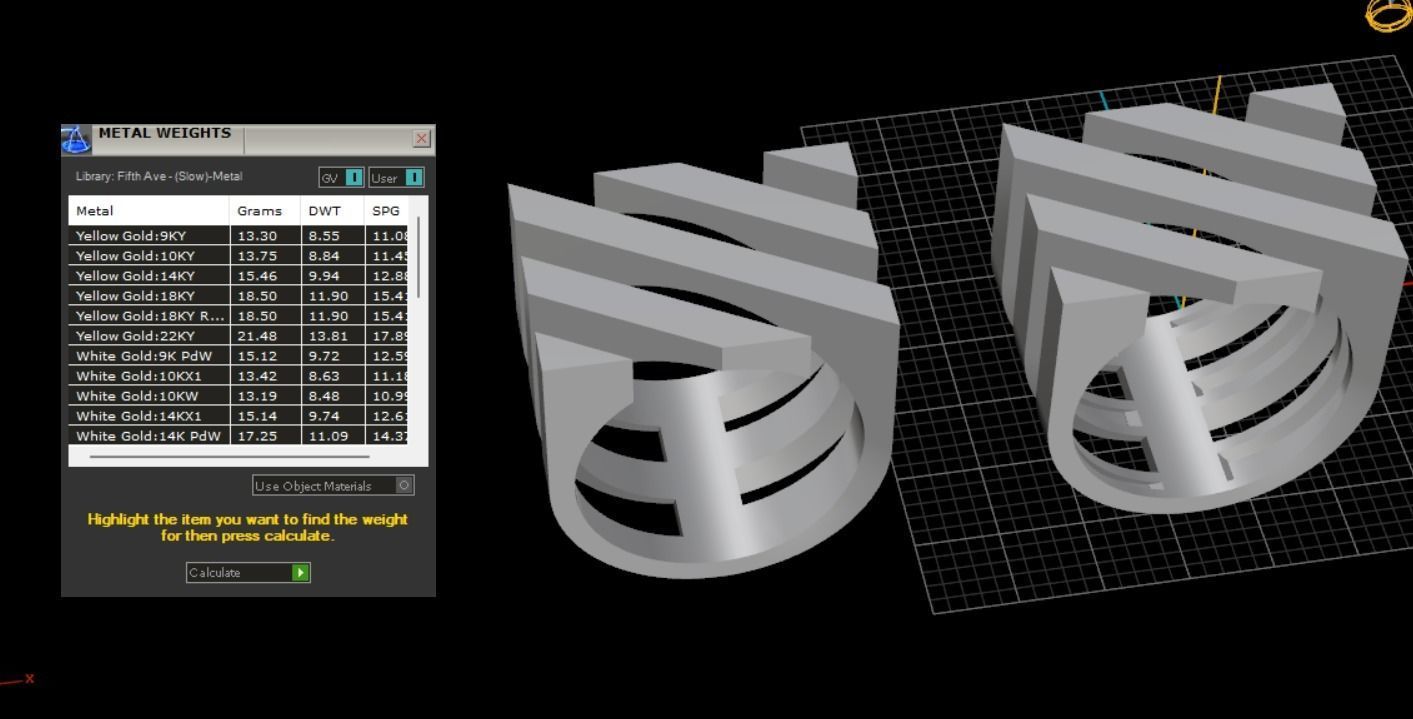Image resolution: width=1413 pixels, height=719 pixels.
Task: Select the White Gold:10KX1 row
Action: 239,376
